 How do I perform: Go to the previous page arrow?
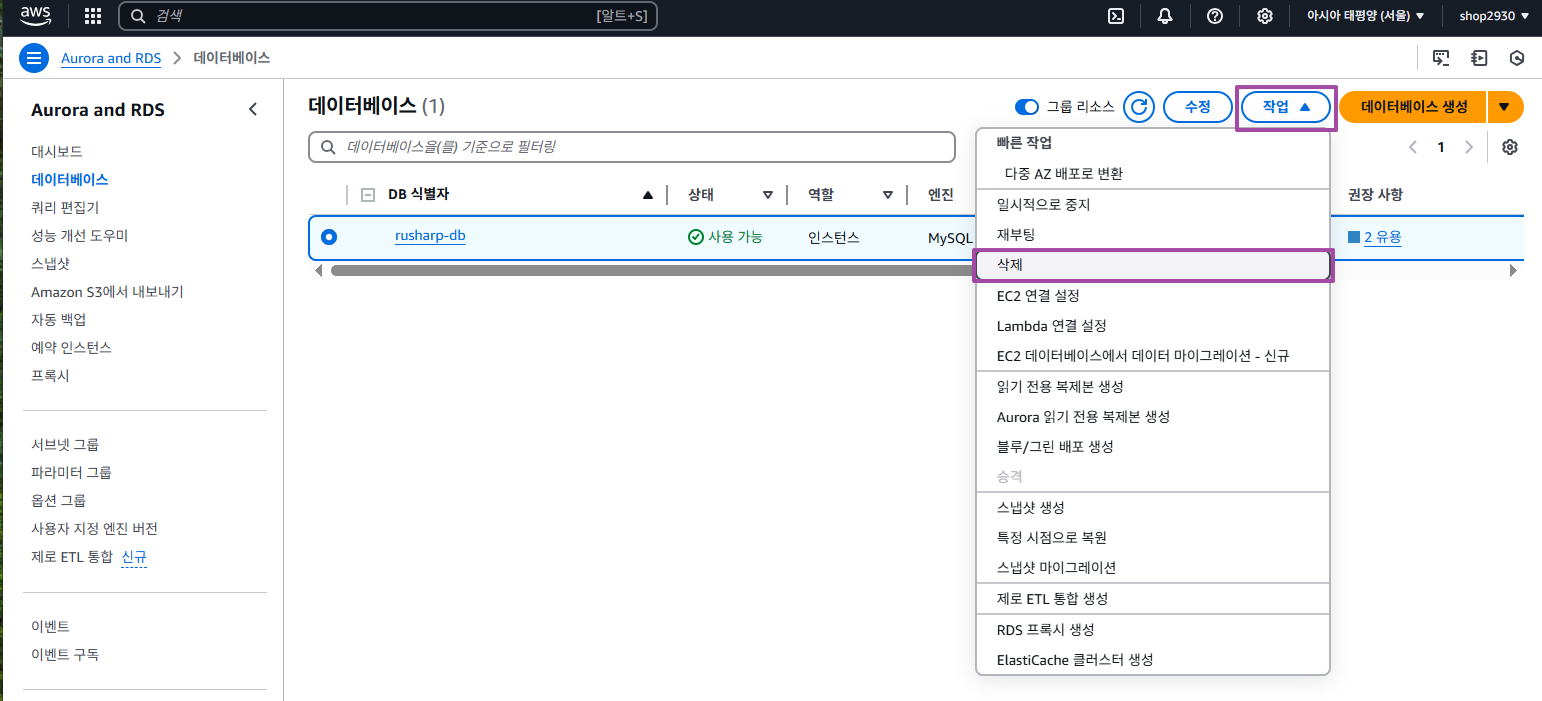(x=1413, y=147)
